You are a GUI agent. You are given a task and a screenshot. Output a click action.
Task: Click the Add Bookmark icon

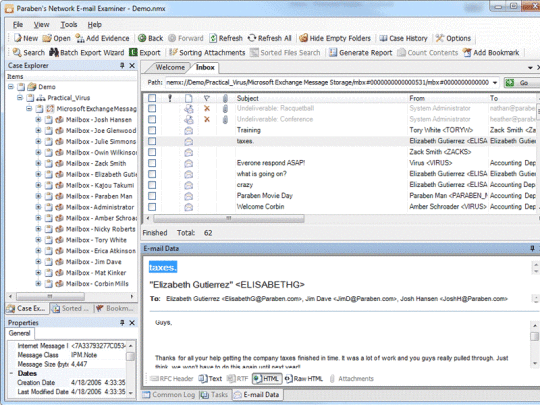coord(467,52)
